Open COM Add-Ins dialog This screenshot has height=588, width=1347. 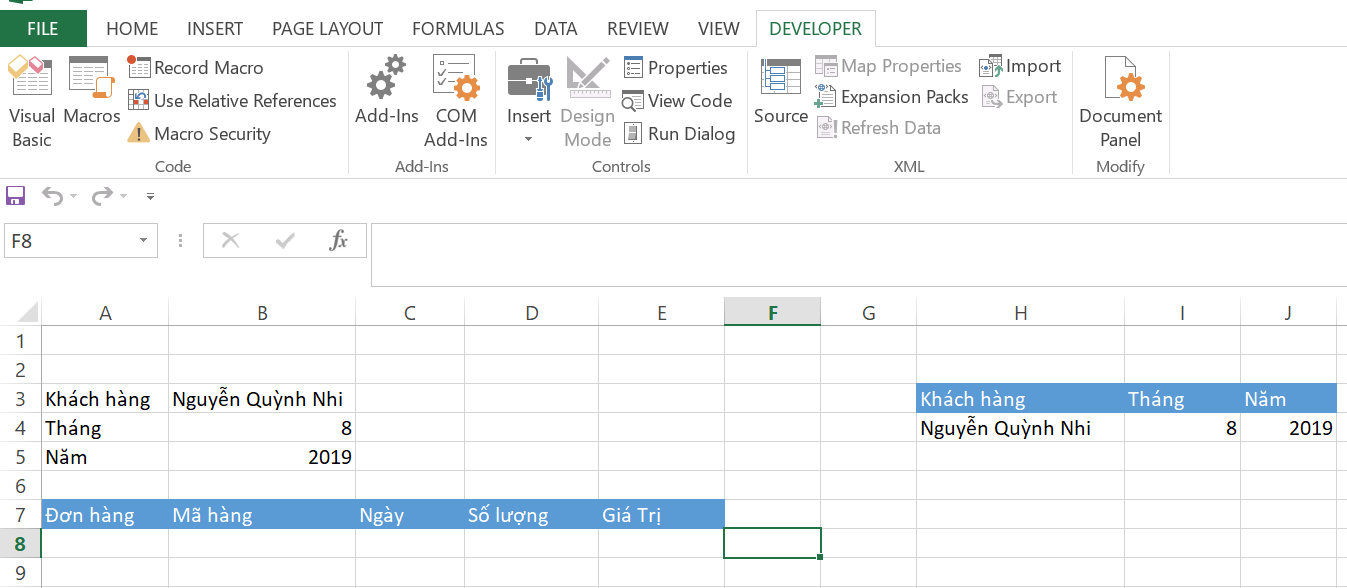click(455, 102)
